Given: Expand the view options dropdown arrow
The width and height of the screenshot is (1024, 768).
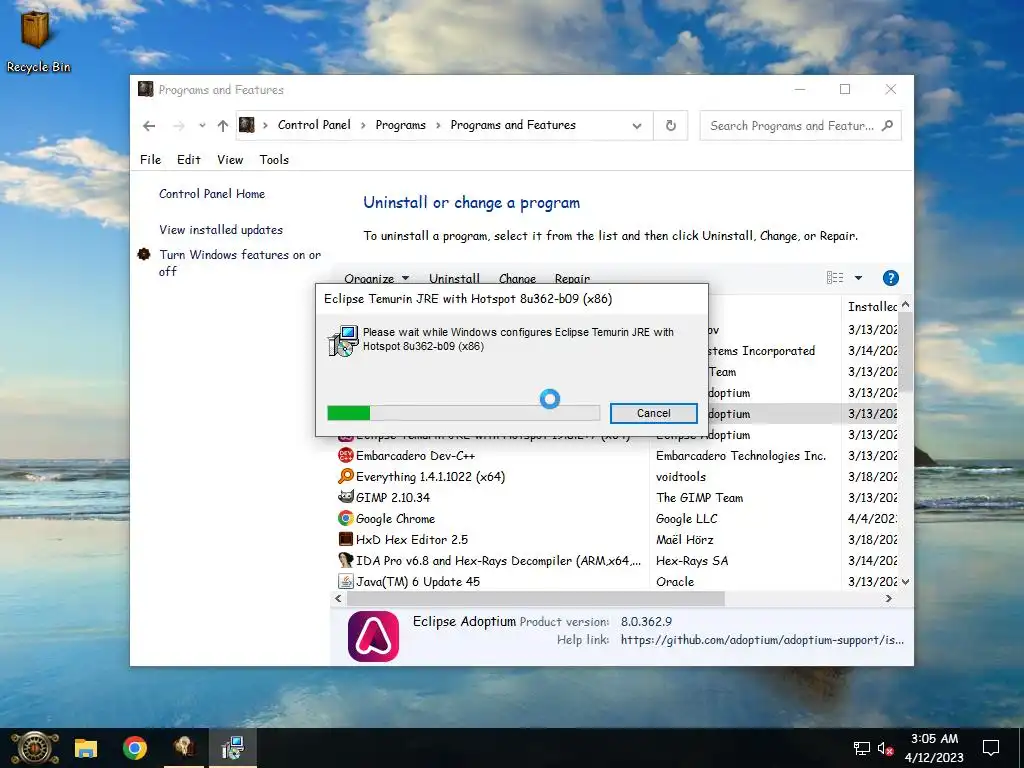Looking at the screenshot, I should tap(858, 278).
